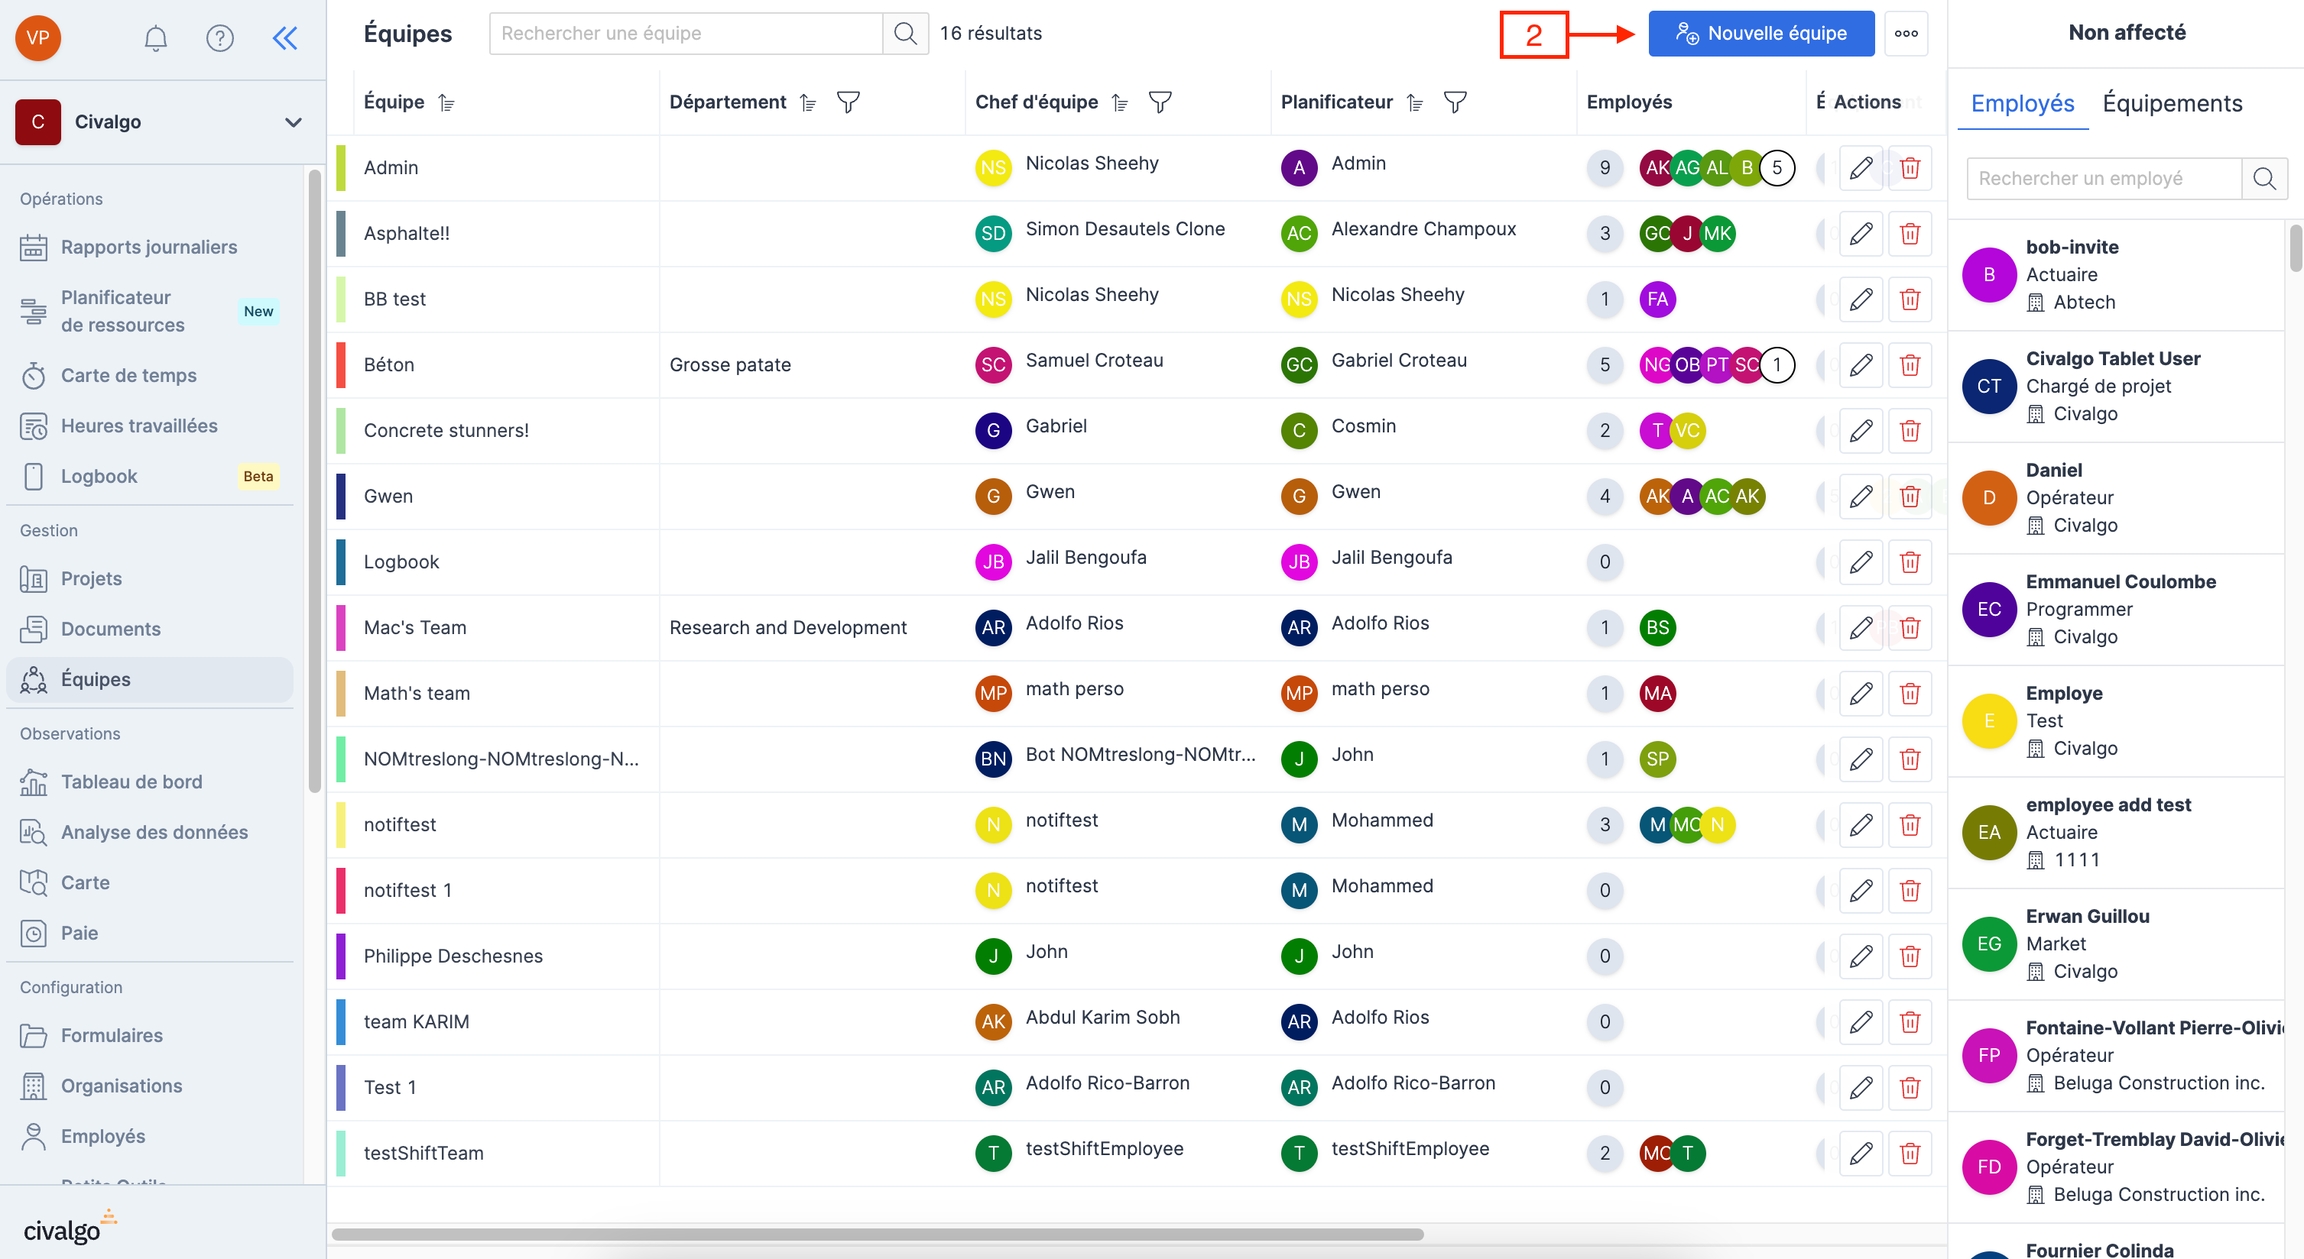Screen dimensions: 2304x1259
Task: Filter the Département column
Action: point(848,102)
